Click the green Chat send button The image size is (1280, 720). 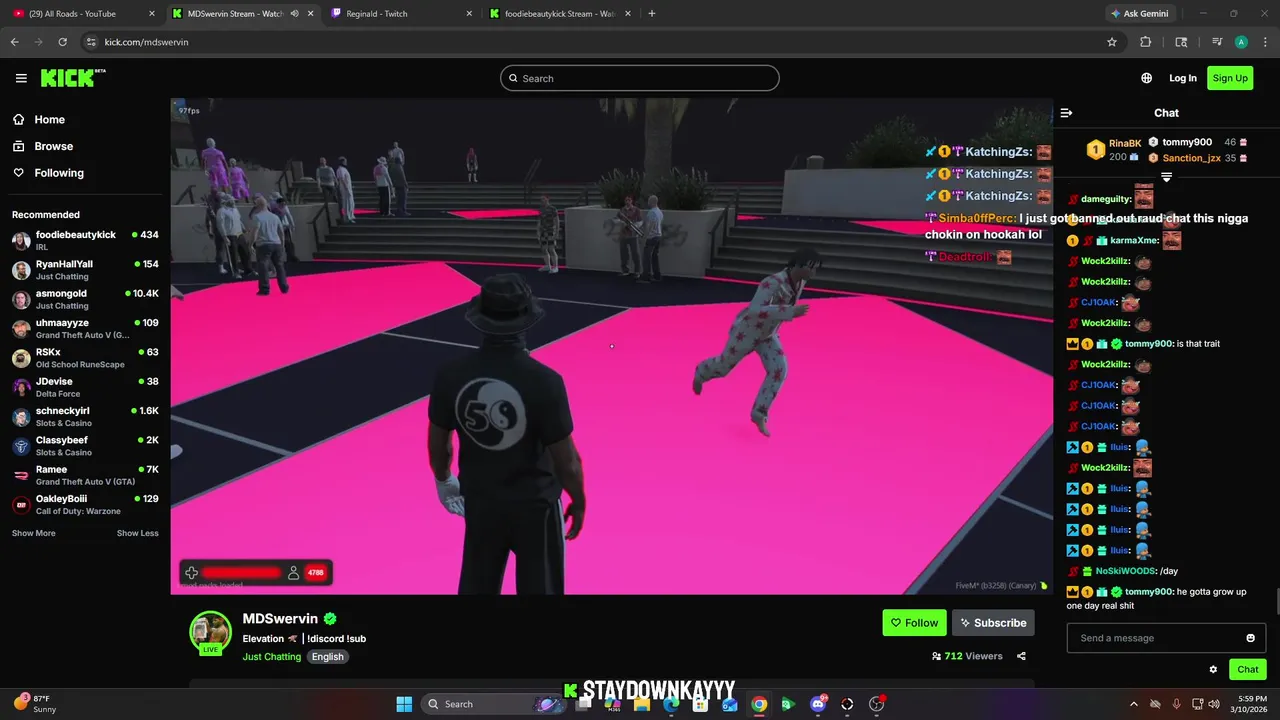click(1248, 670)
